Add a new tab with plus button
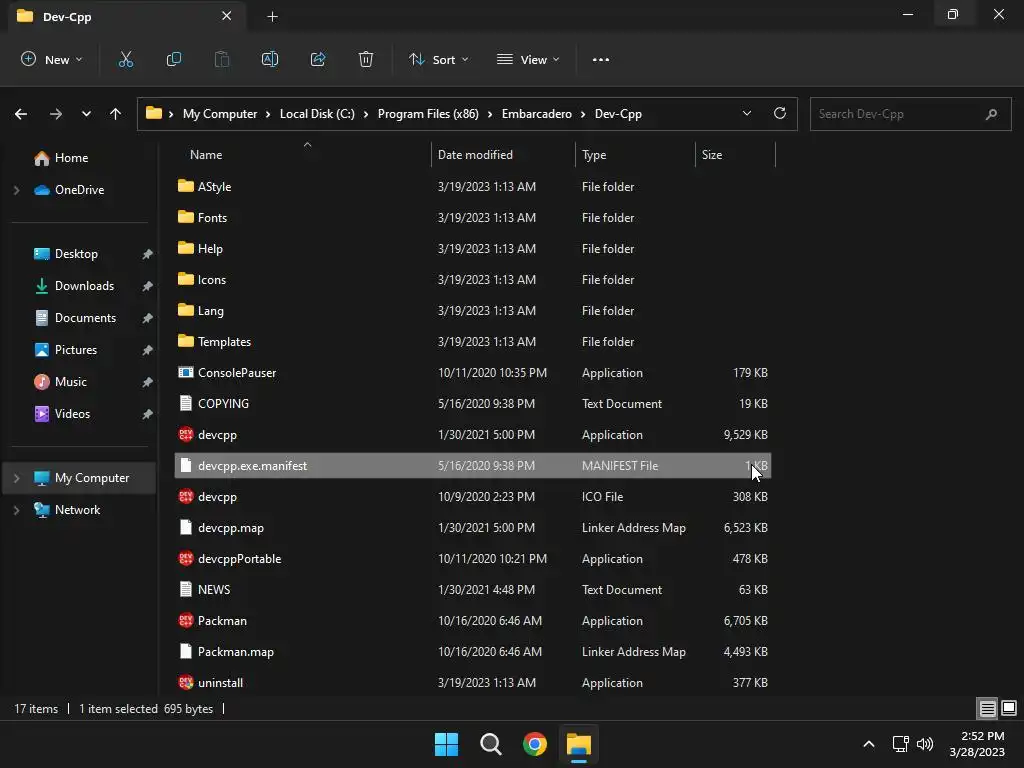Screen dimensions: 1024x768 [272, 17]
